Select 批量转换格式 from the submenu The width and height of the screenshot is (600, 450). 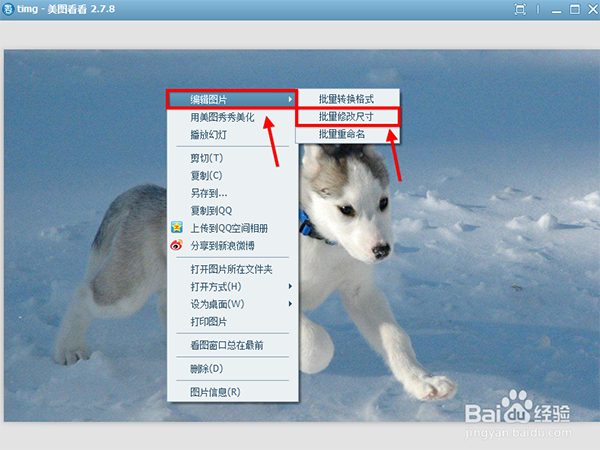pyautogui.click(x=347, y=99)
